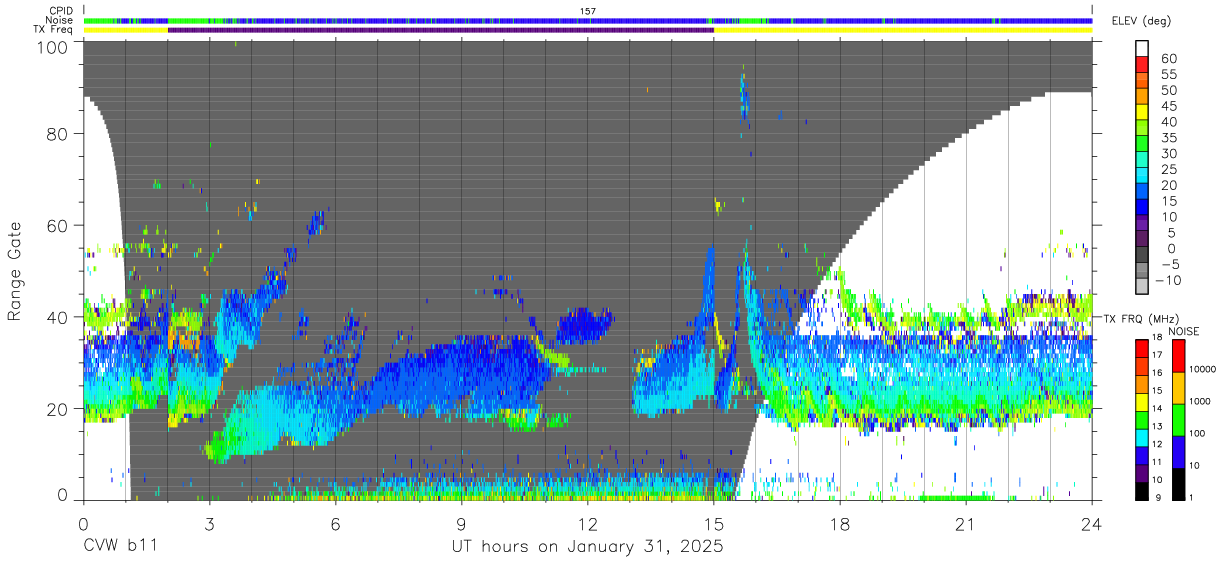Select the green NOISE segment above 100
Viewport: 1228px width, 567px height.
1178,420
